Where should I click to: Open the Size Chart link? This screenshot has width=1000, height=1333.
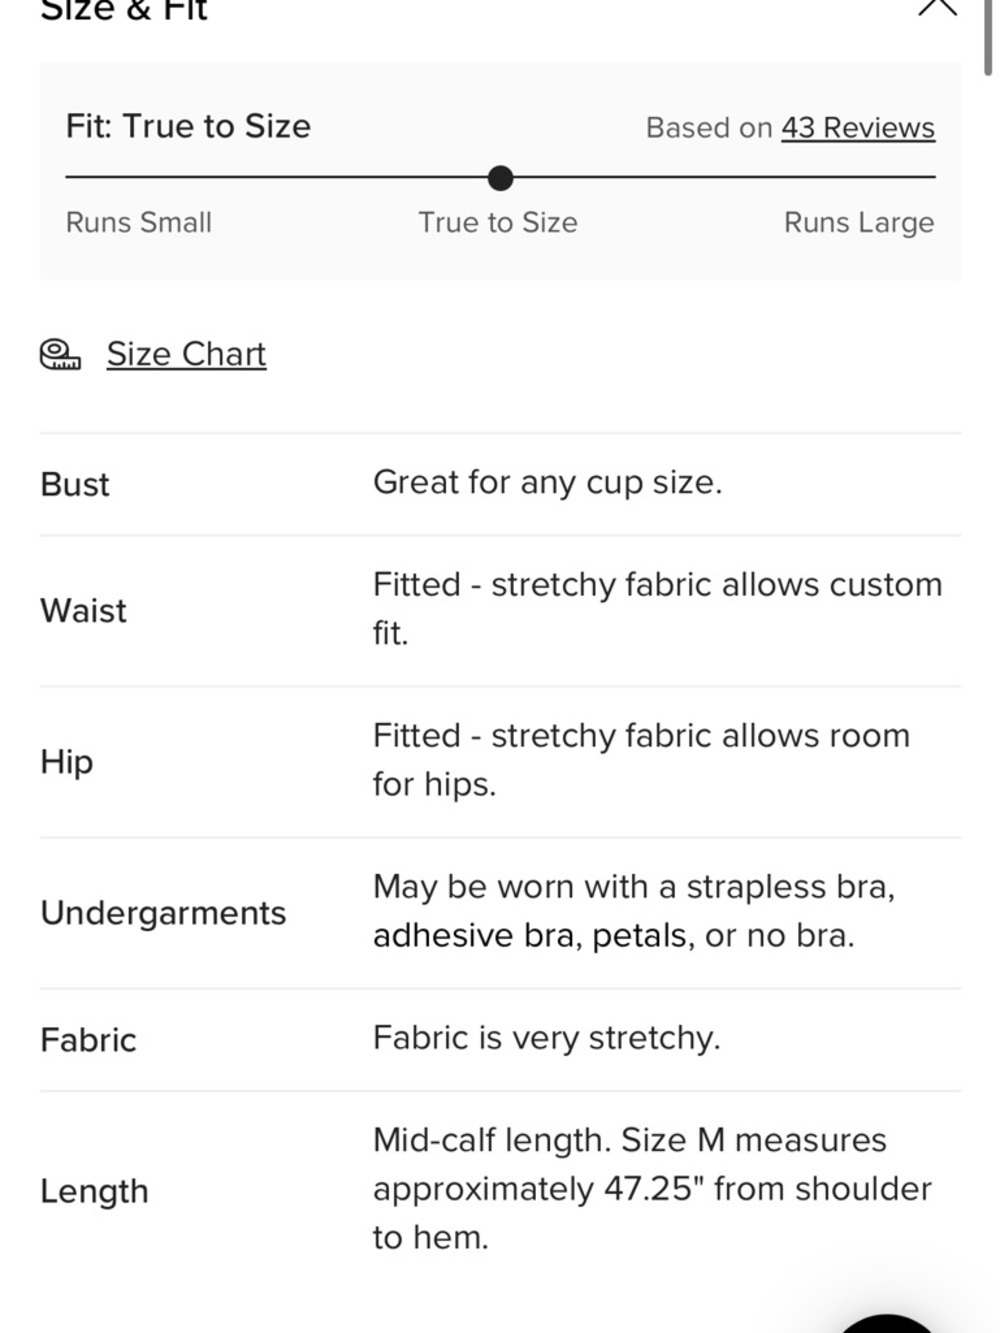[x=186, y=354]
